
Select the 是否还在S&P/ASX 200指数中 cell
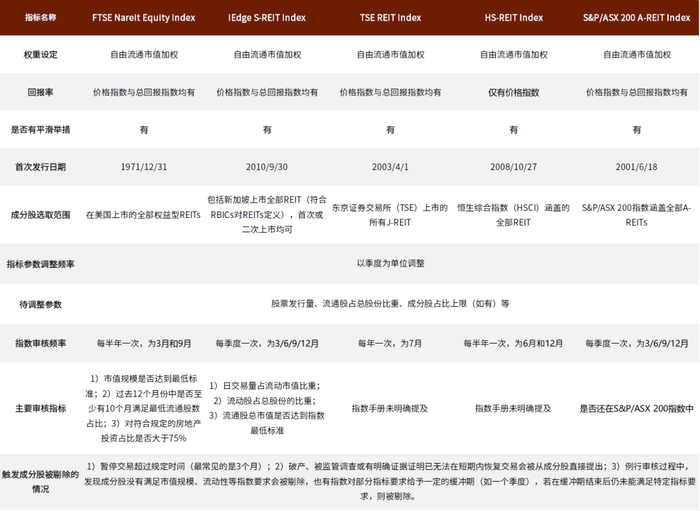[x=637, y=408]
